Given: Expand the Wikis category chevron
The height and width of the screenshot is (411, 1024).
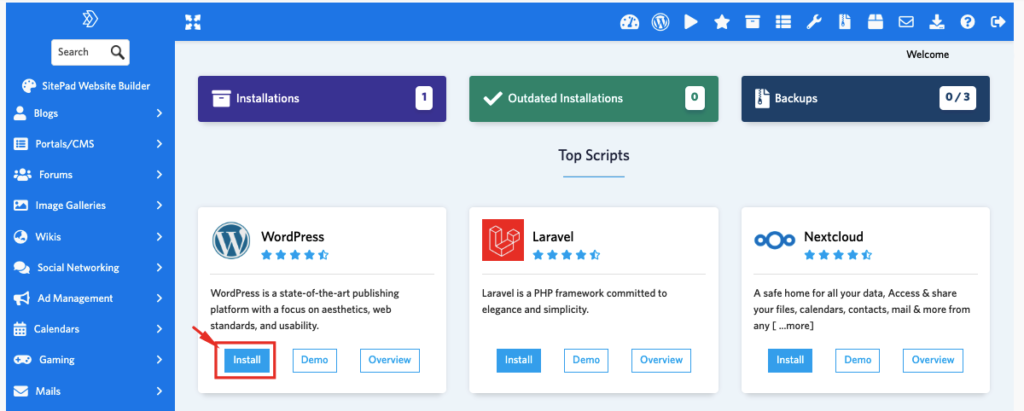Looking at the screenshot, I should [159, 237].
